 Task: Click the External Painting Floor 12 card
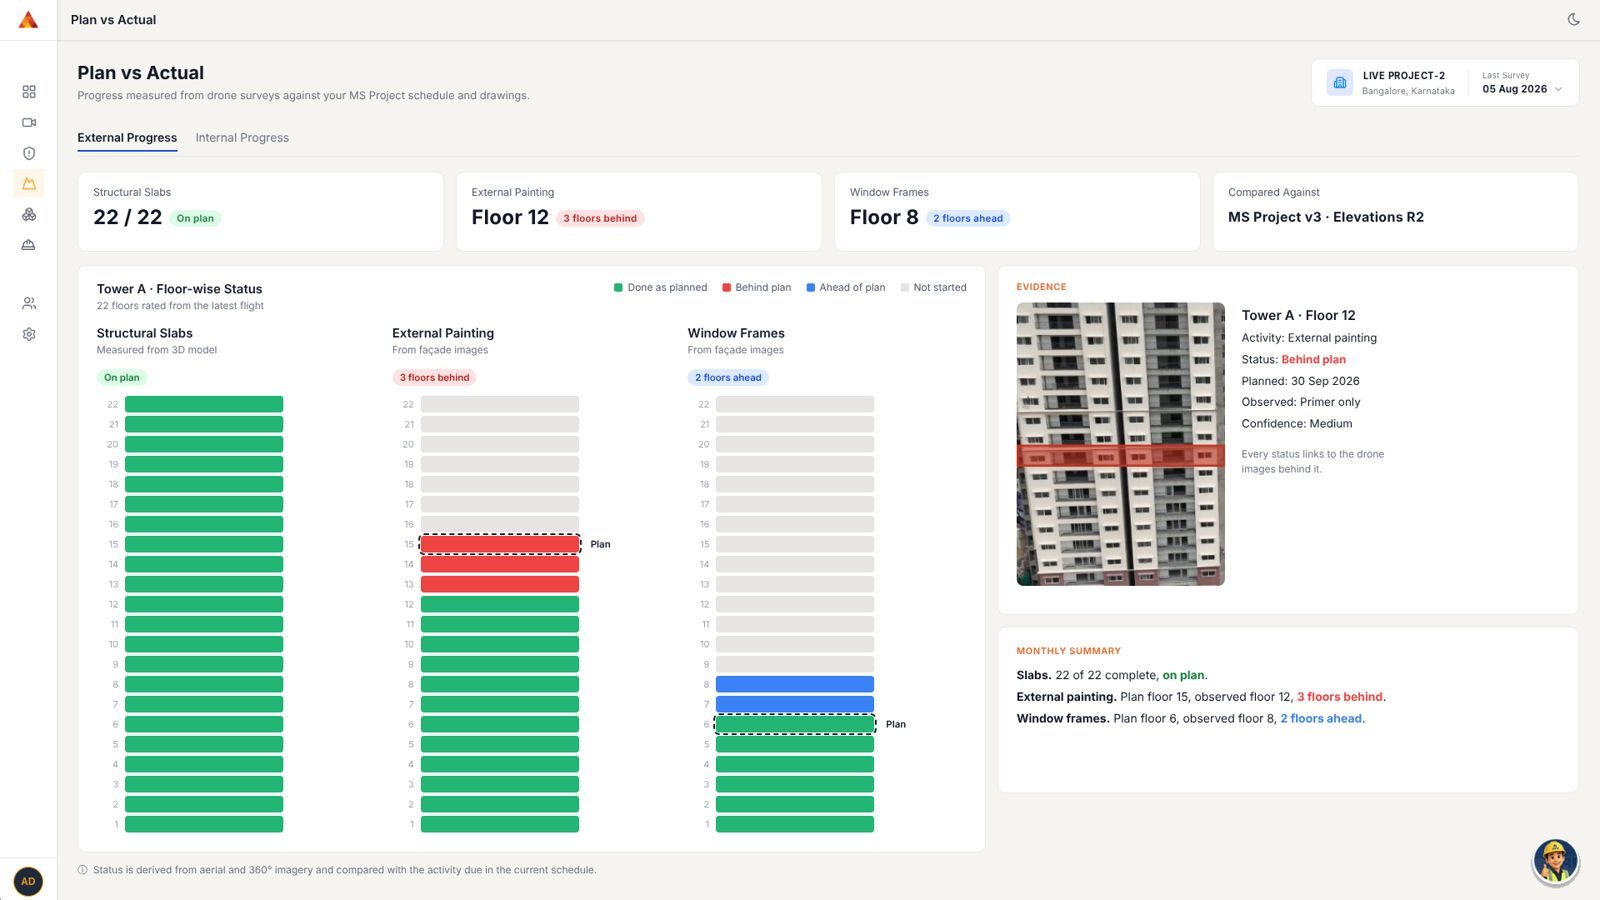[x=639, y=211]
